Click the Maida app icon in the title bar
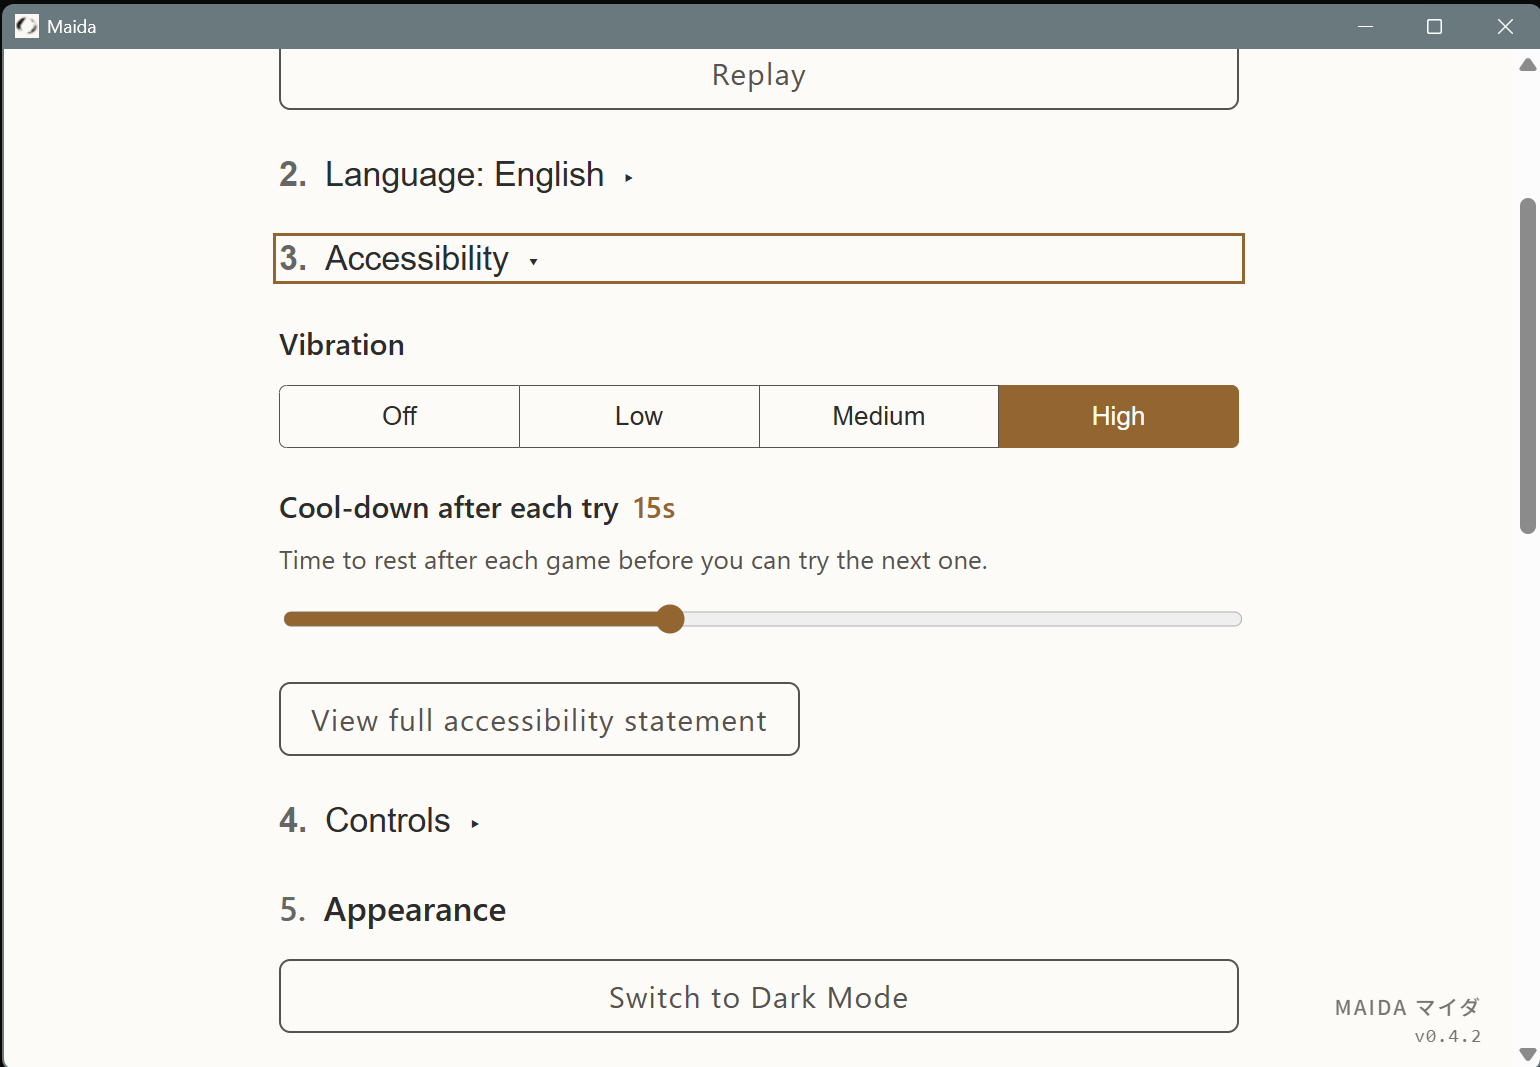Screen dimensions: 1540x1067 tap(26, 26)
